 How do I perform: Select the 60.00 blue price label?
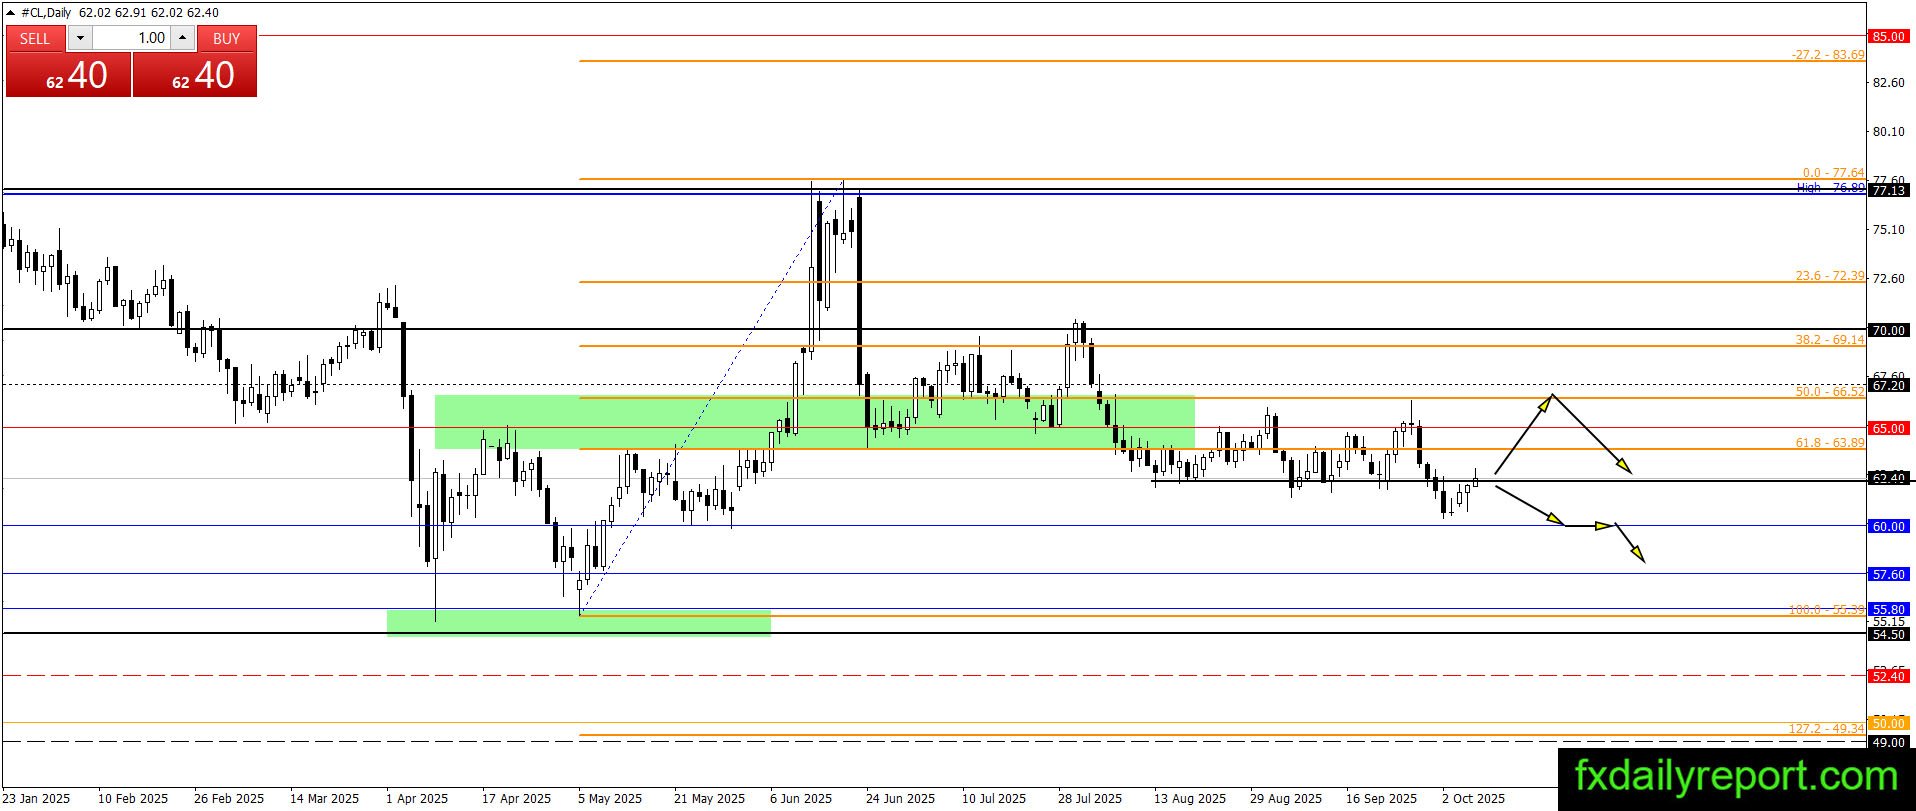point(1888,526)
